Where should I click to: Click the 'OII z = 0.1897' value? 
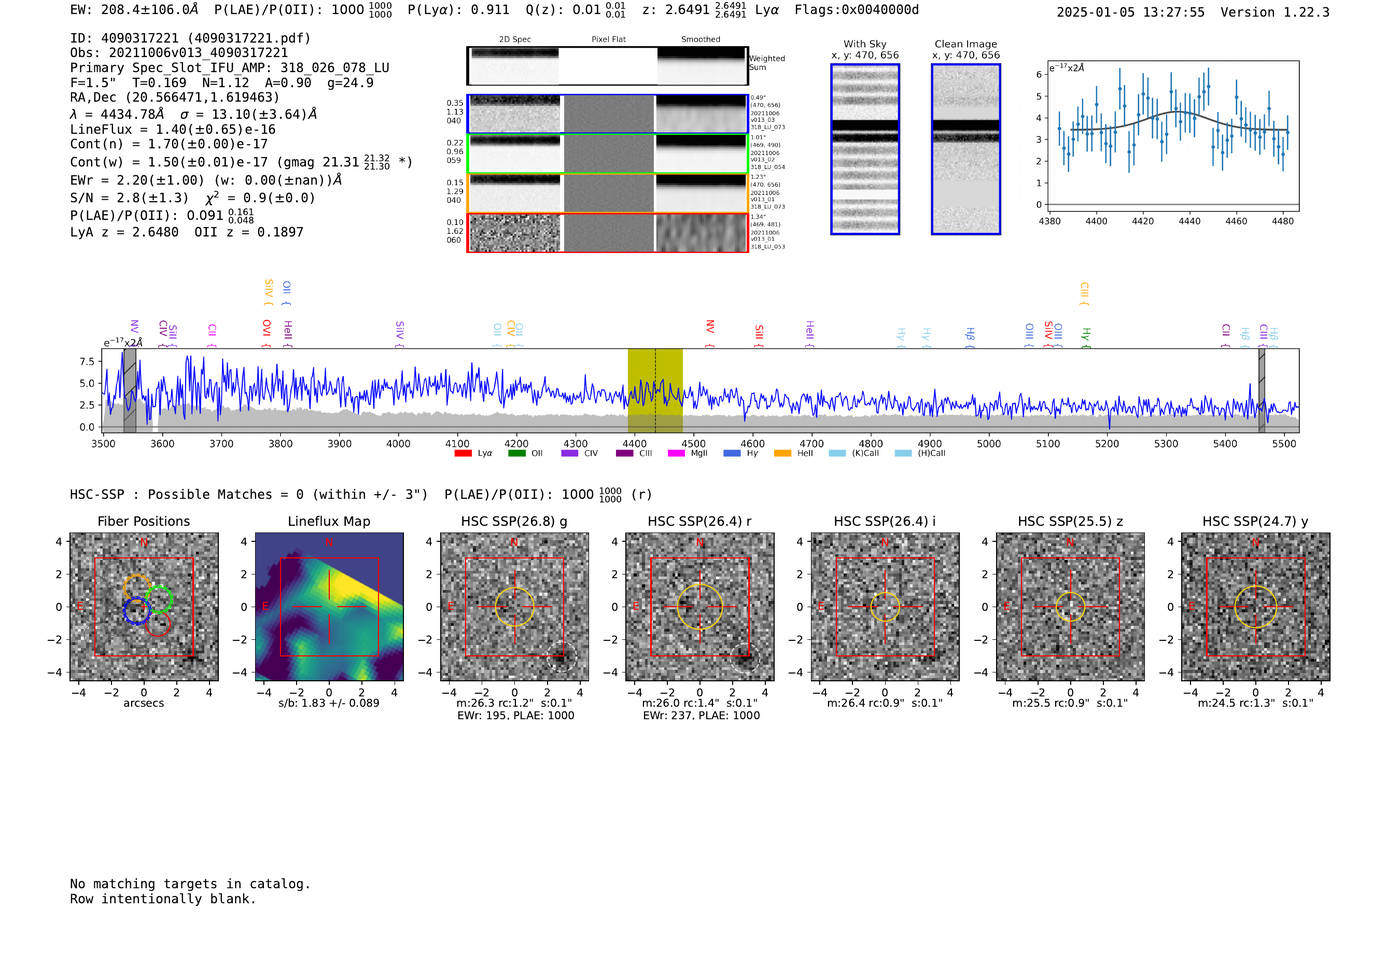point(249,232)
